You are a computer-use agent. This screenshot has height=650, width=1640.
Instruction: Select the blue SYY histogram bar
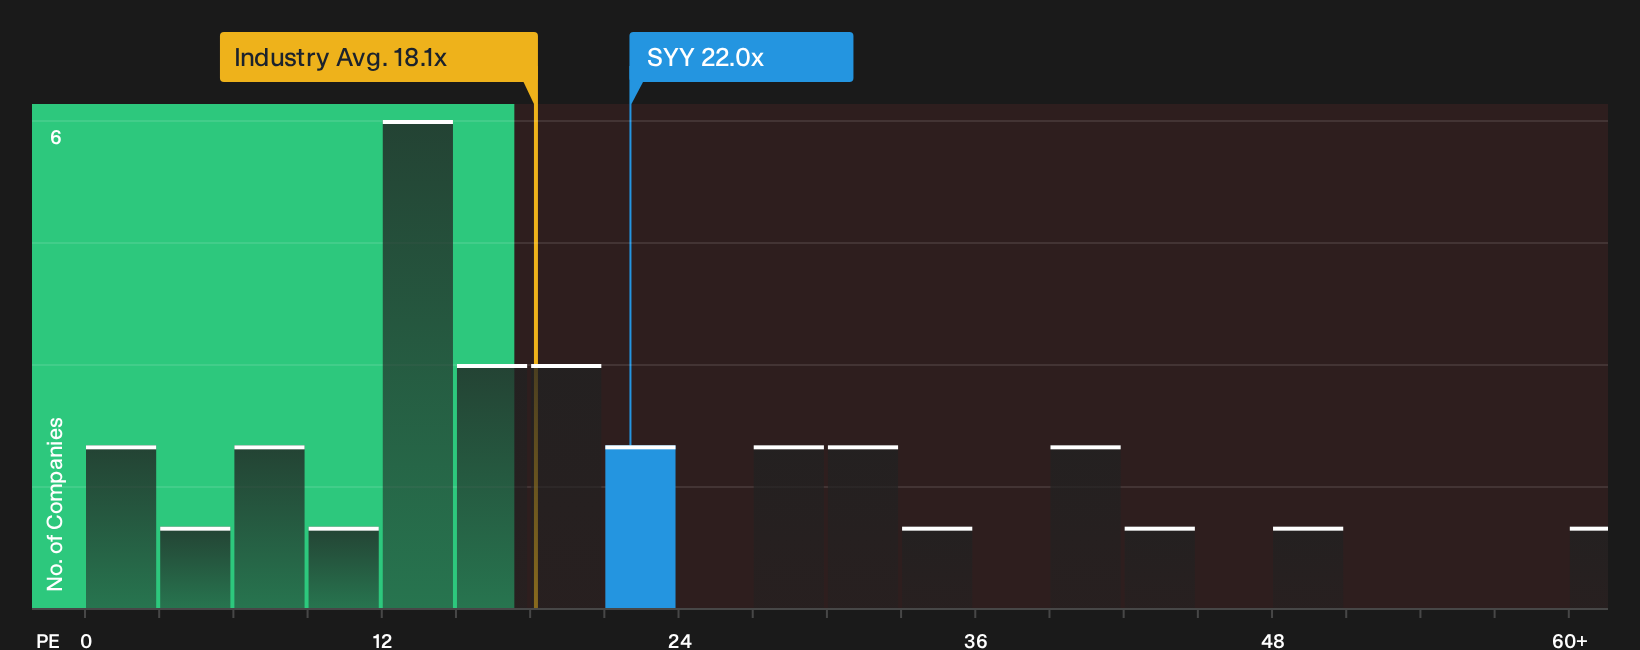(x=640, y=527)
